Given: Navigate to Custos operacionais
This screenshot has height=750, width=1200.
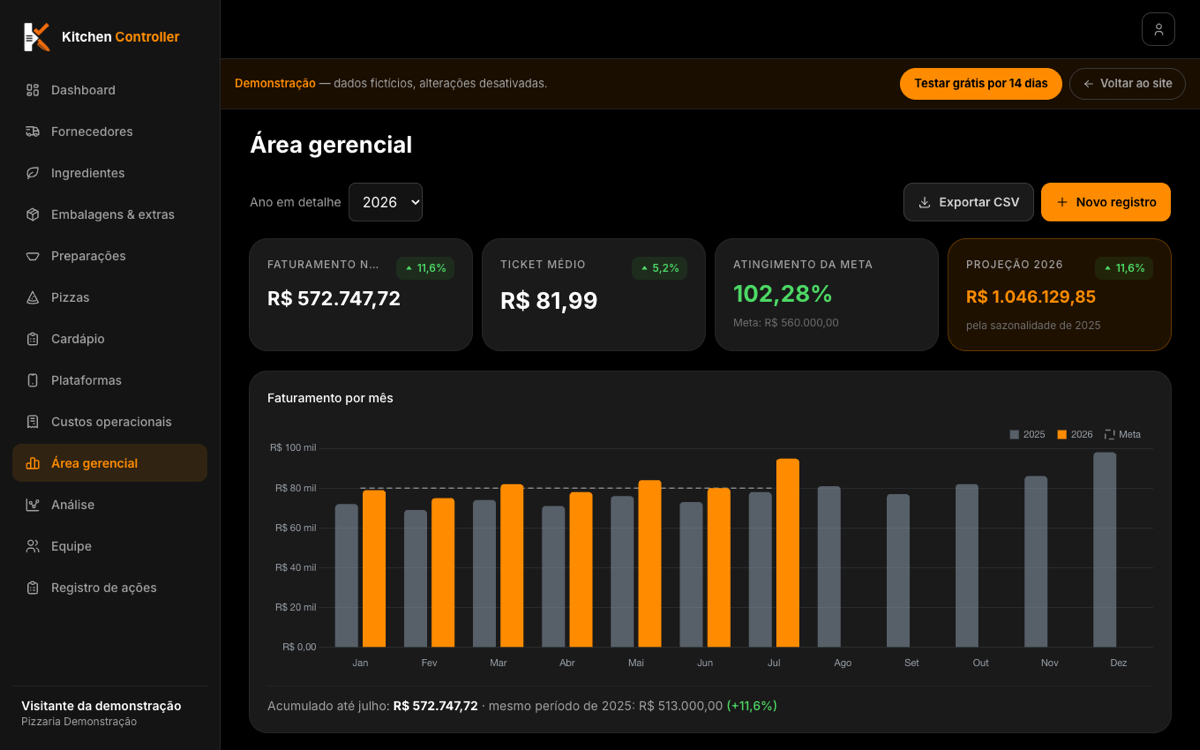Looking at the screenshot, I should click(109, 422).
